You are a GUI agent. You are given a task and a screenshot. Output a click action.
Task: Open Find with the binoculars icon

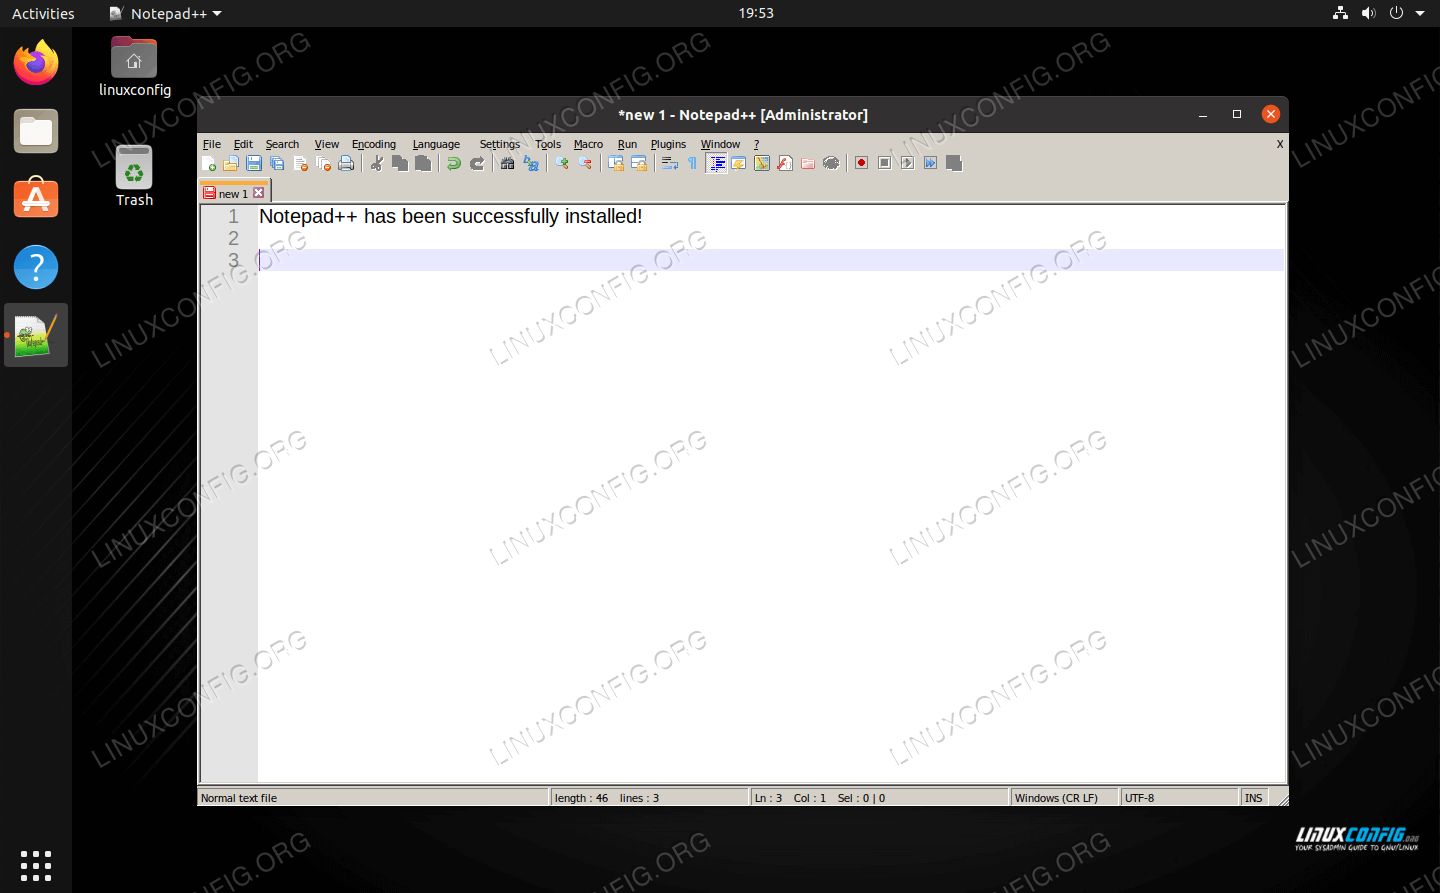508,163
